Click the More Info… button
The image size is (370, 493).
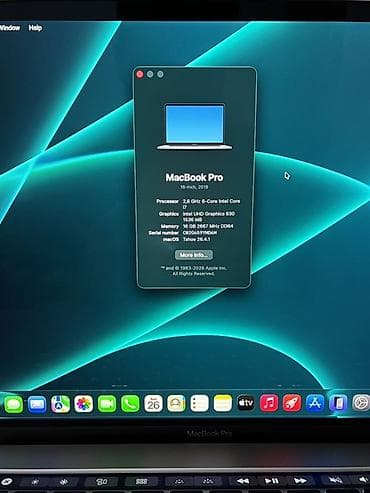pos(194,255)
